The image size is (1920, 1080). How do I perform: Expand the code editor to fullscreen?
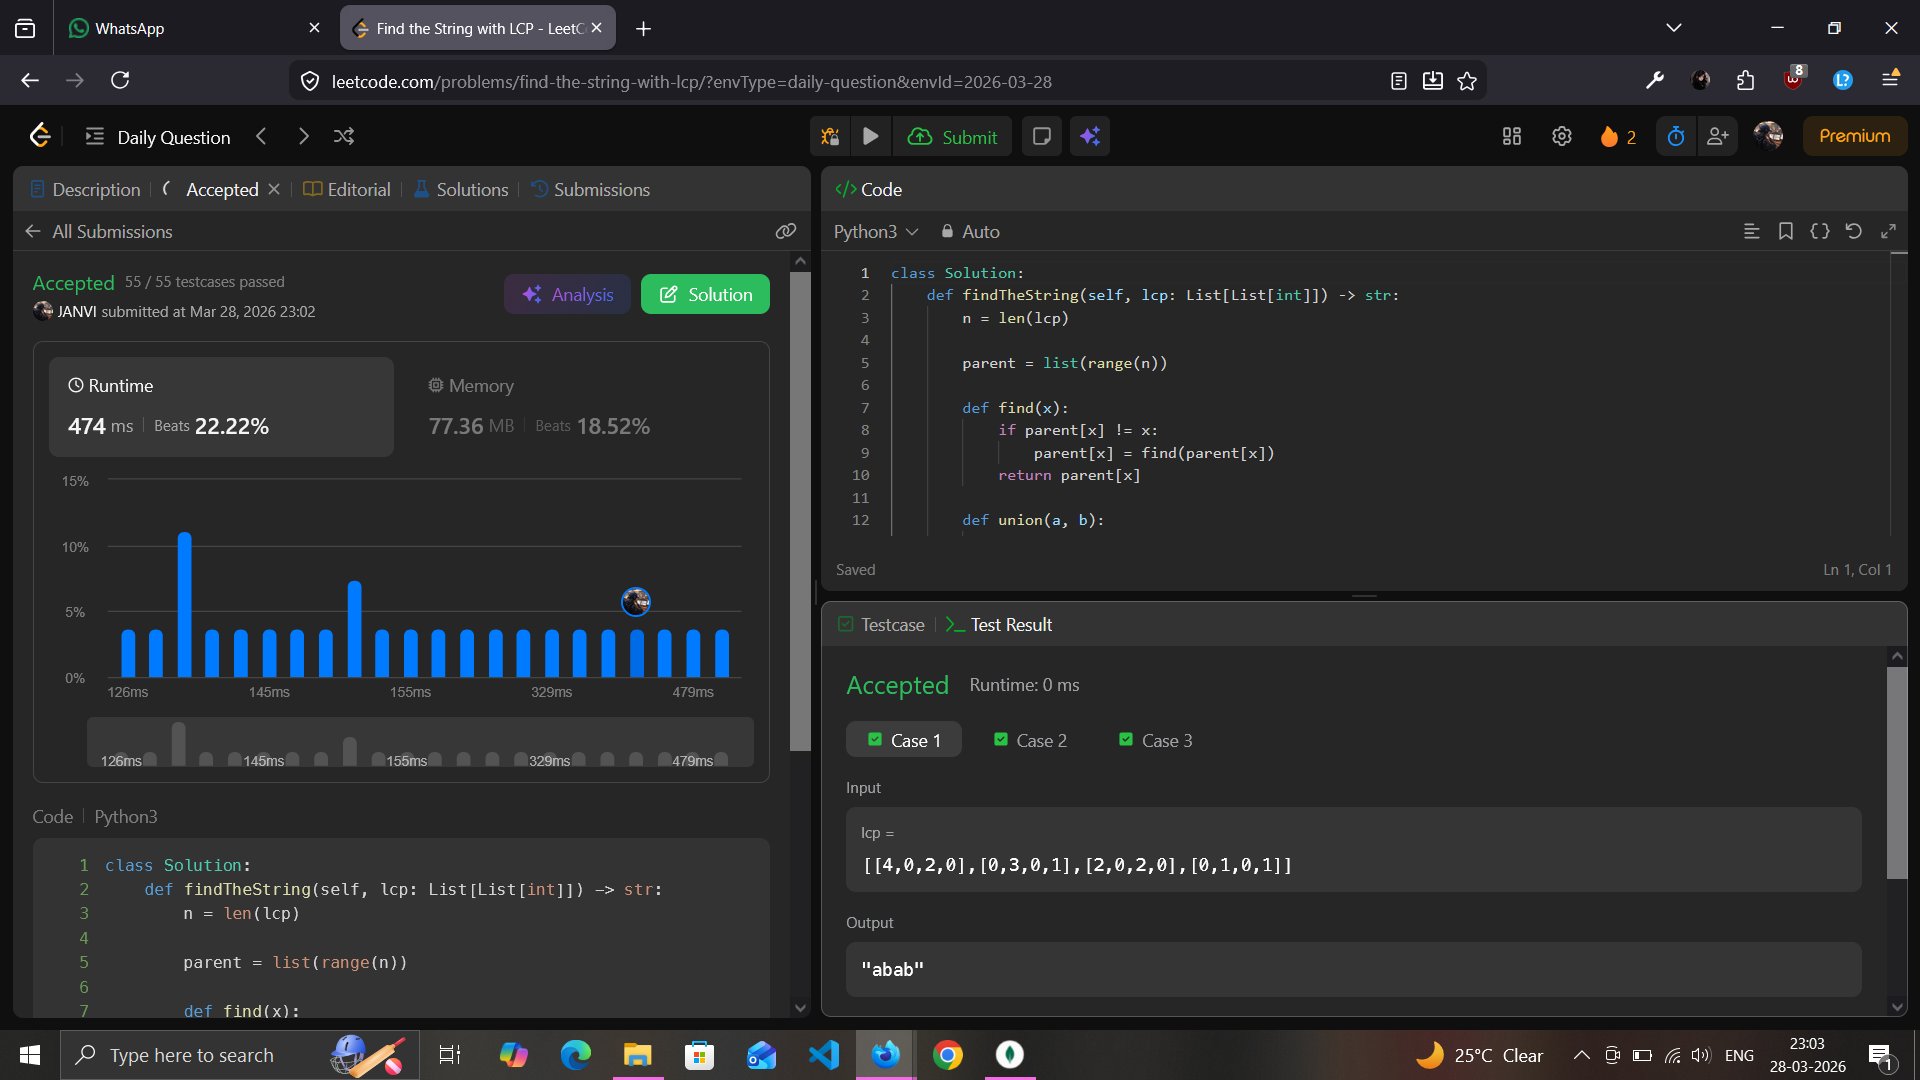1888,232
